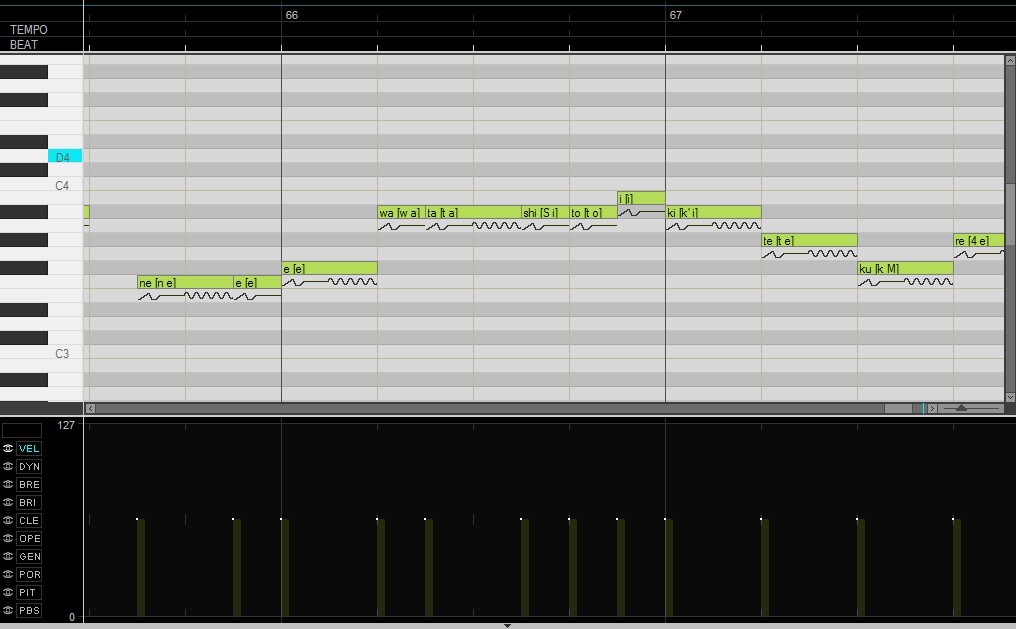Open the BRI brightness parameter
This screenshot has width=1016, height=629.
[29, 502]
